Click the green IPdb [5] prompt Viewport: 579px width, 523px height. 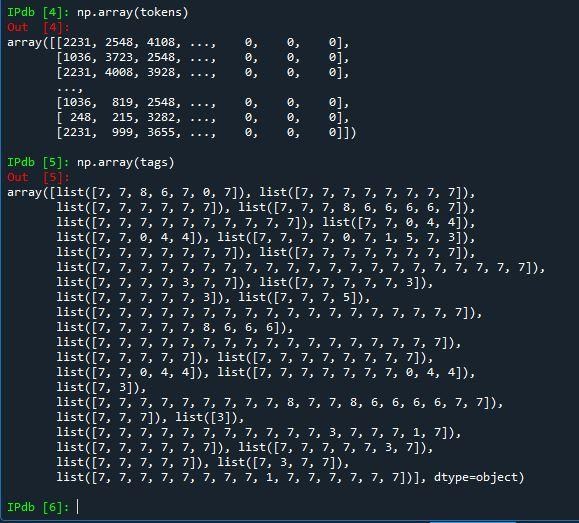38,162
